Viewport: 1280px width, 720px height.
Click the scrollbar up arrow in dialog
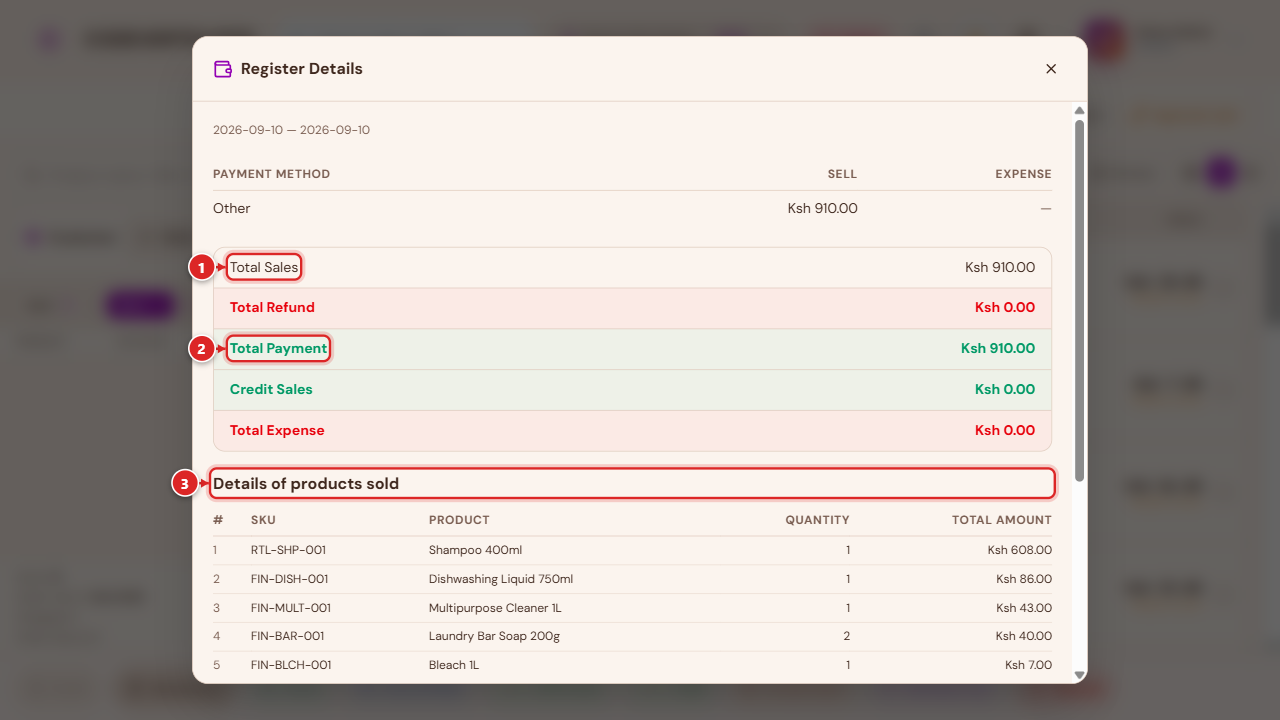tap(1079, 110)
